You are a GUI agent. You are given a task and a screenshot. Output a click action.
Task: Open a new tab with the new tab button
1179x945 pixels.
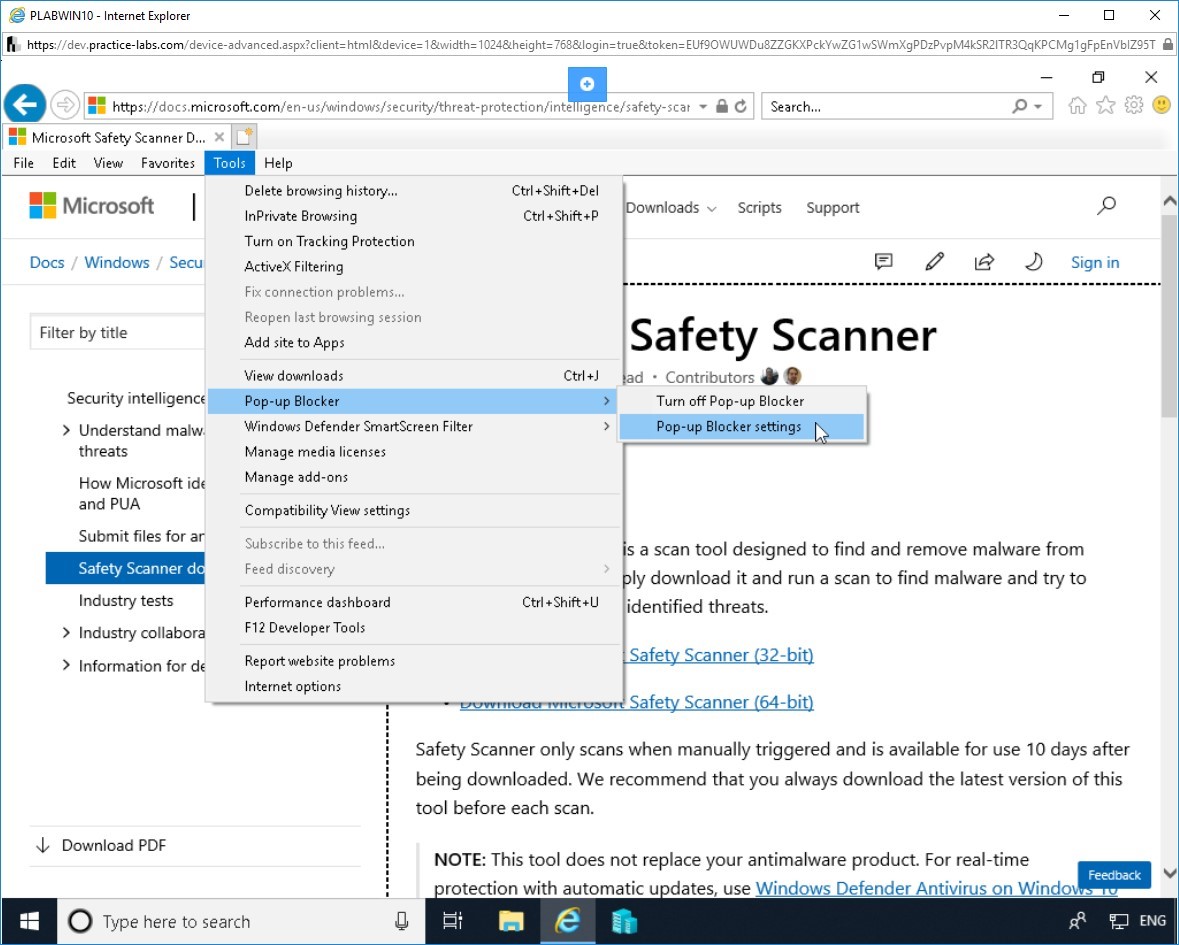[244, 137]
